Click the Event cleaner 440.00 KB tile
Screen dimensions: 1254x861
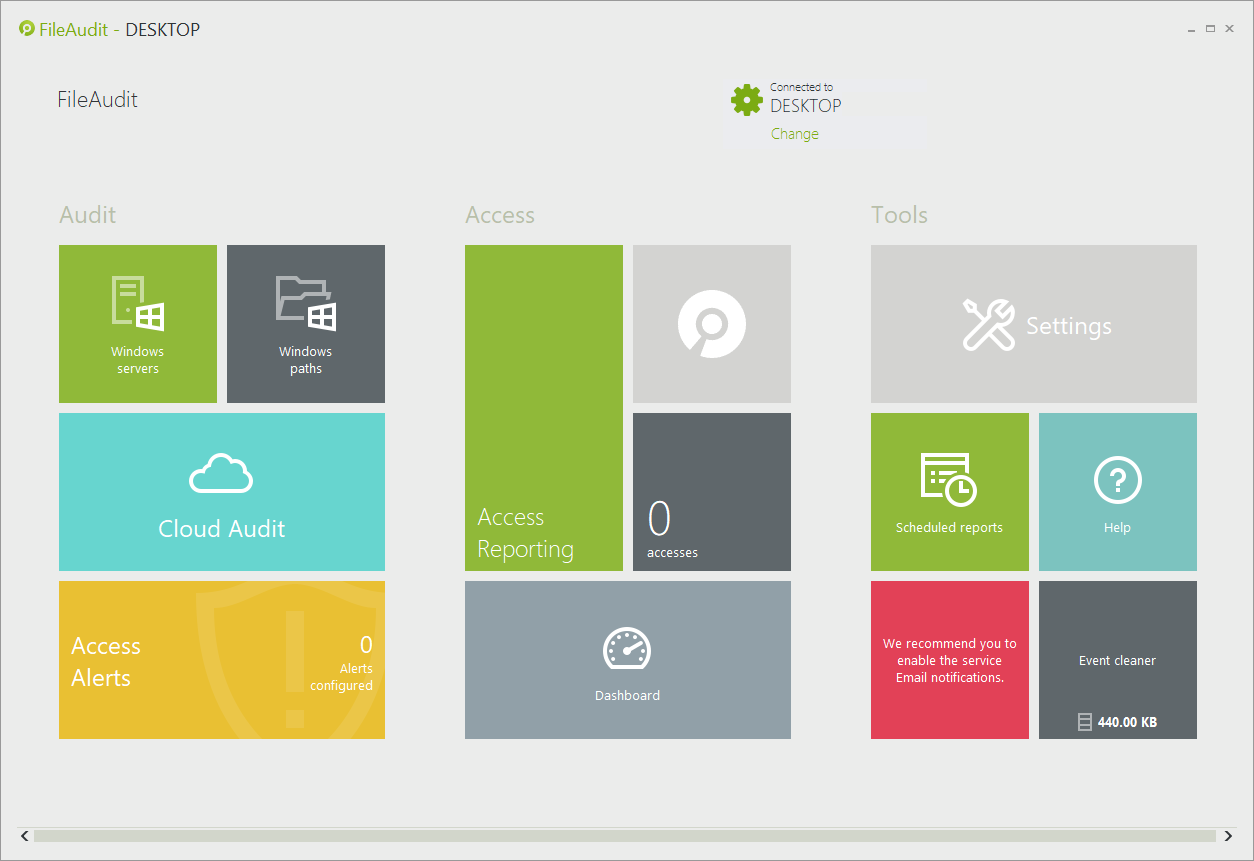point(1117,659)
